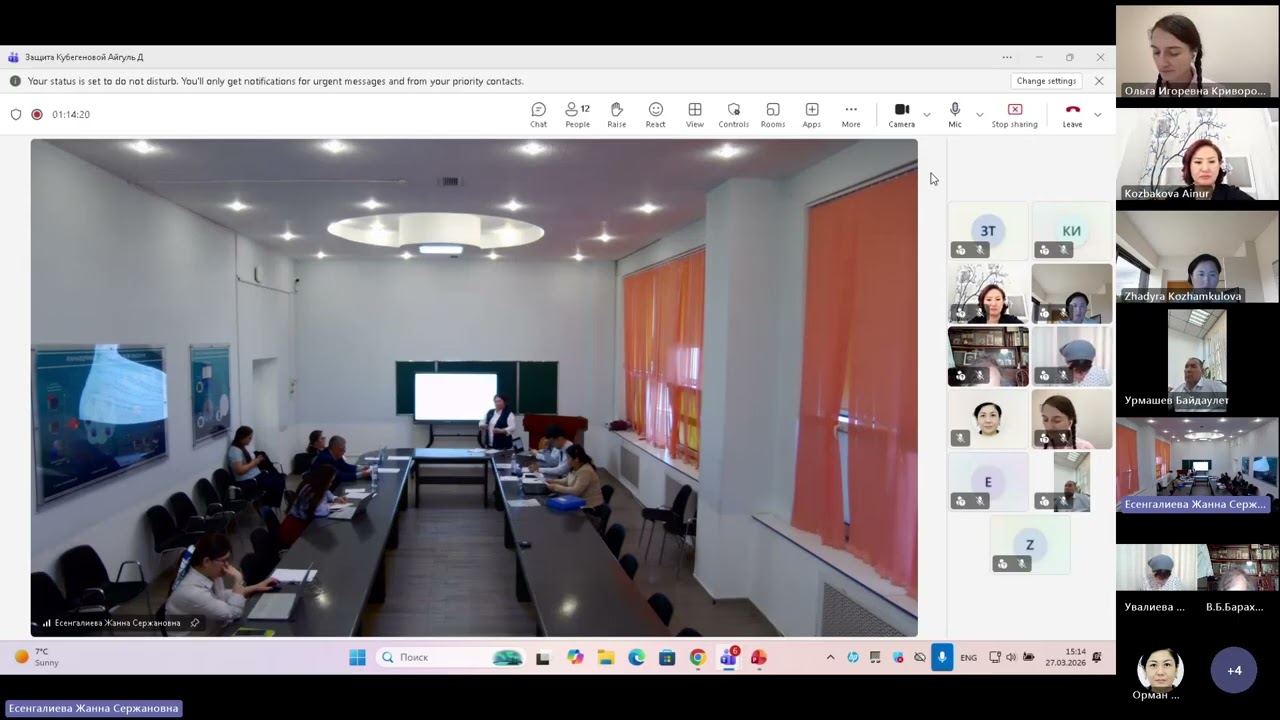Image resolution: width=1280 pixels, height=720 pixels.
Task: Stop sharing the screen
Action: tap(1014, 115)
